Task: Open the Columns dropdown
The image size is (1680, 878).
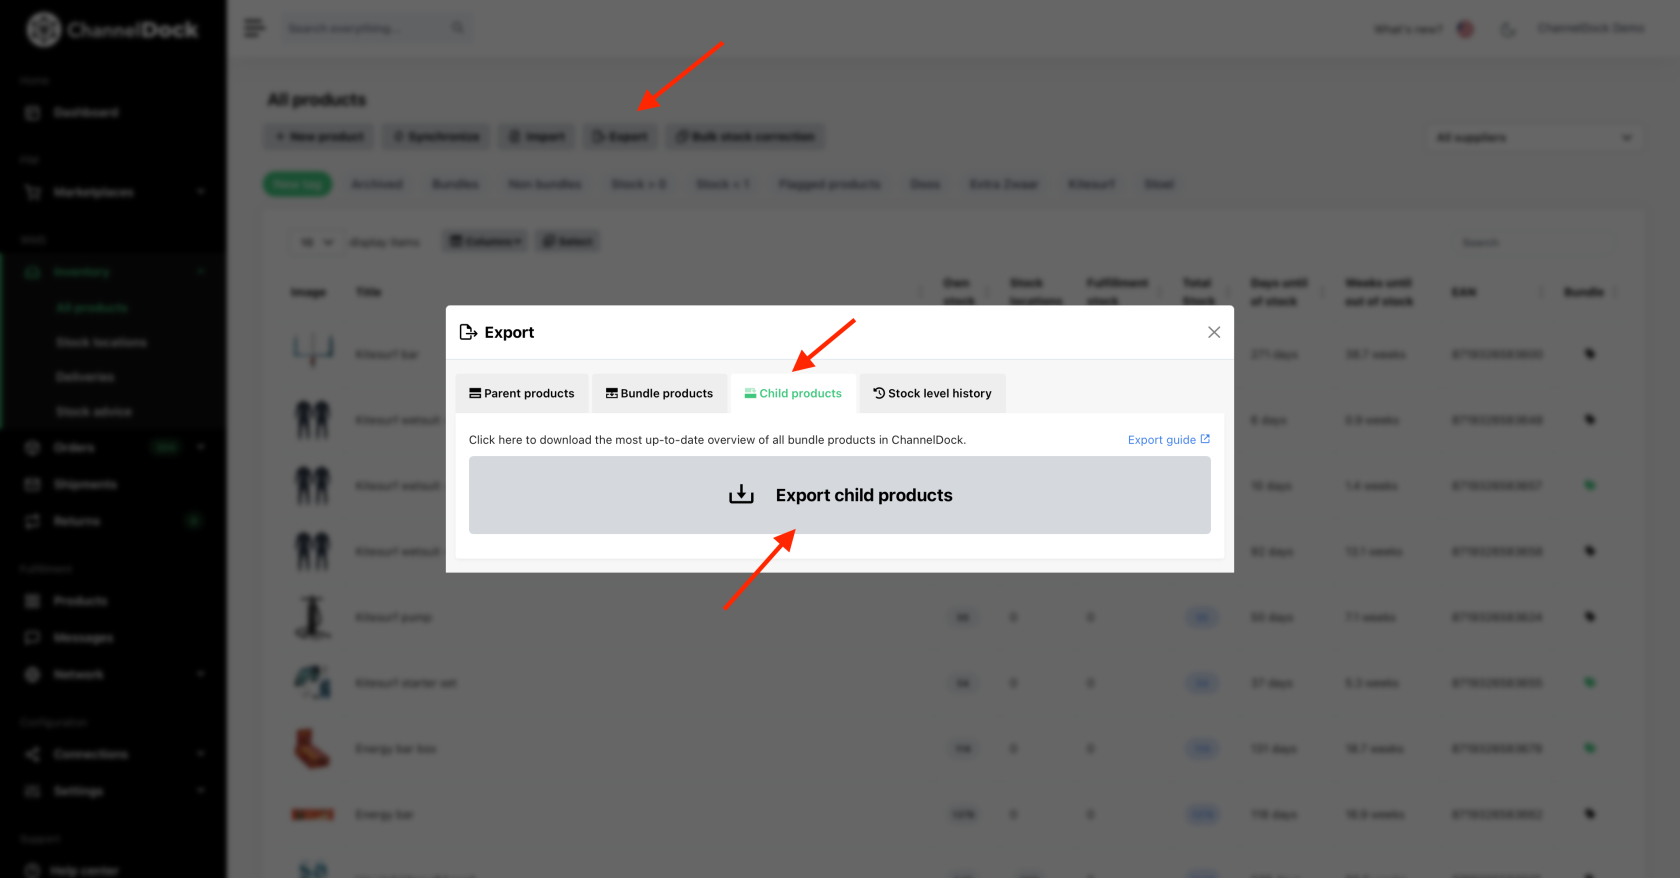Action: point(485,241)
